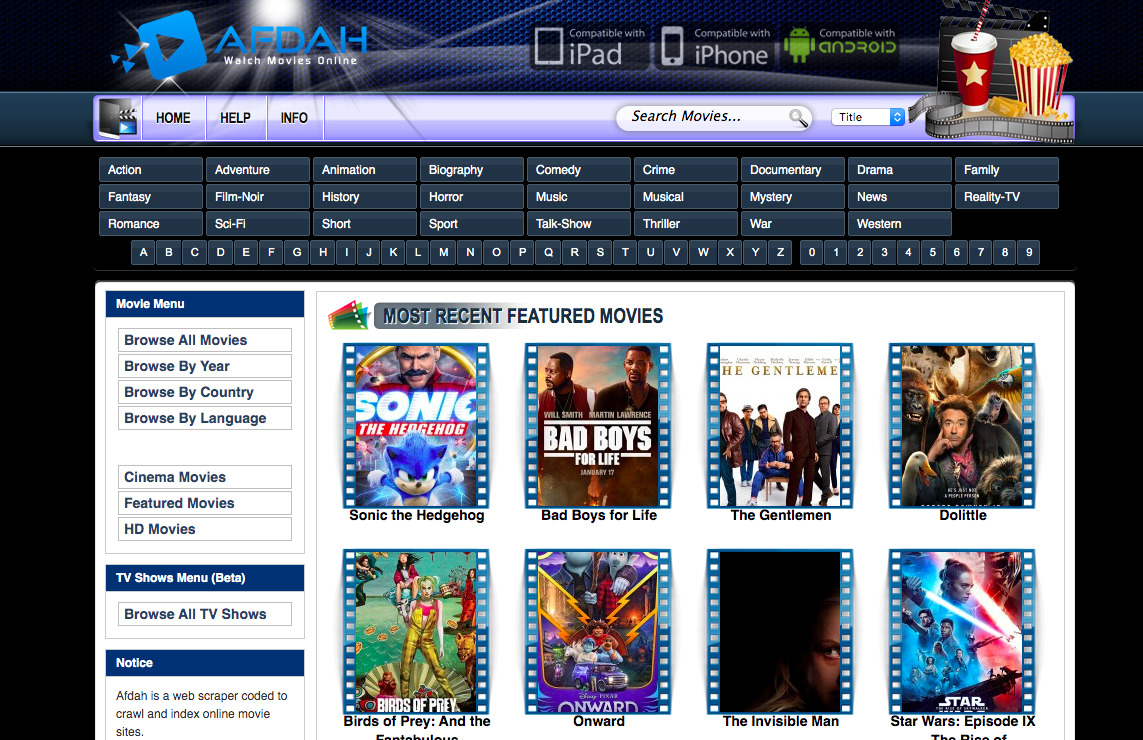Screen dimensions: 1143x740
Task: Click the iPad compatibility badge
Action: (x=590, y=47)
